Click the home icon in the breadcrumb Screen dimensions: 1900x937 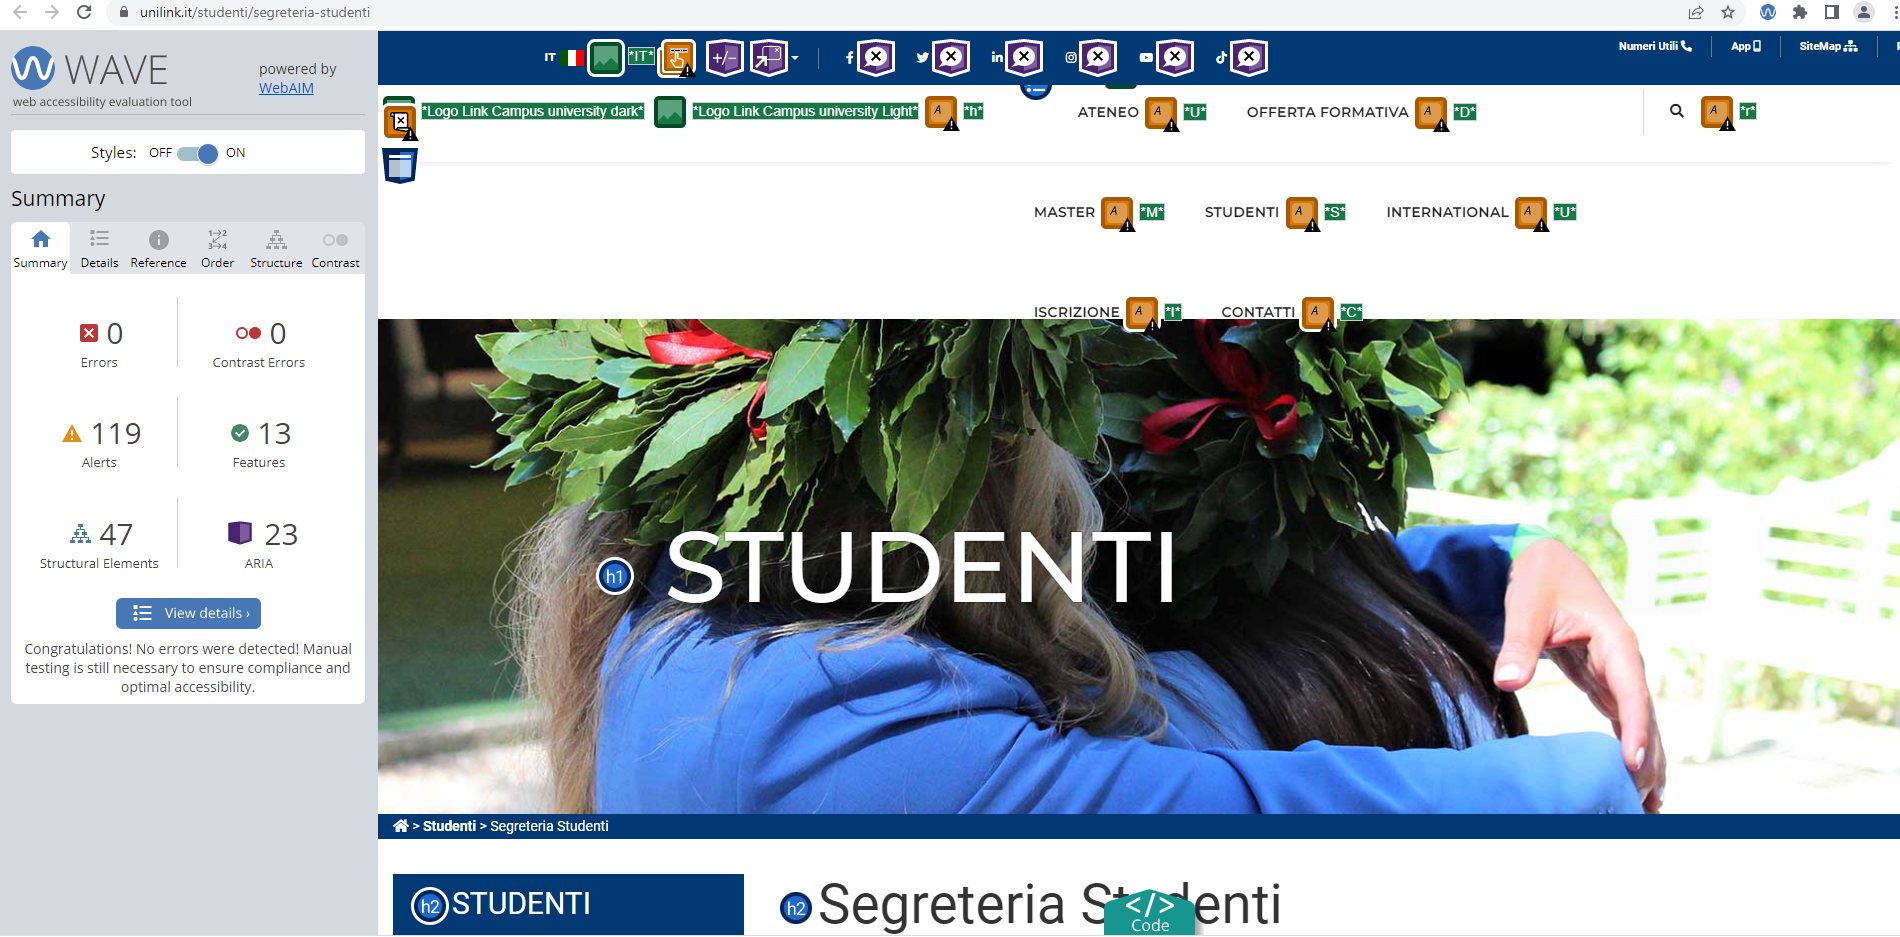click(401, 826)
